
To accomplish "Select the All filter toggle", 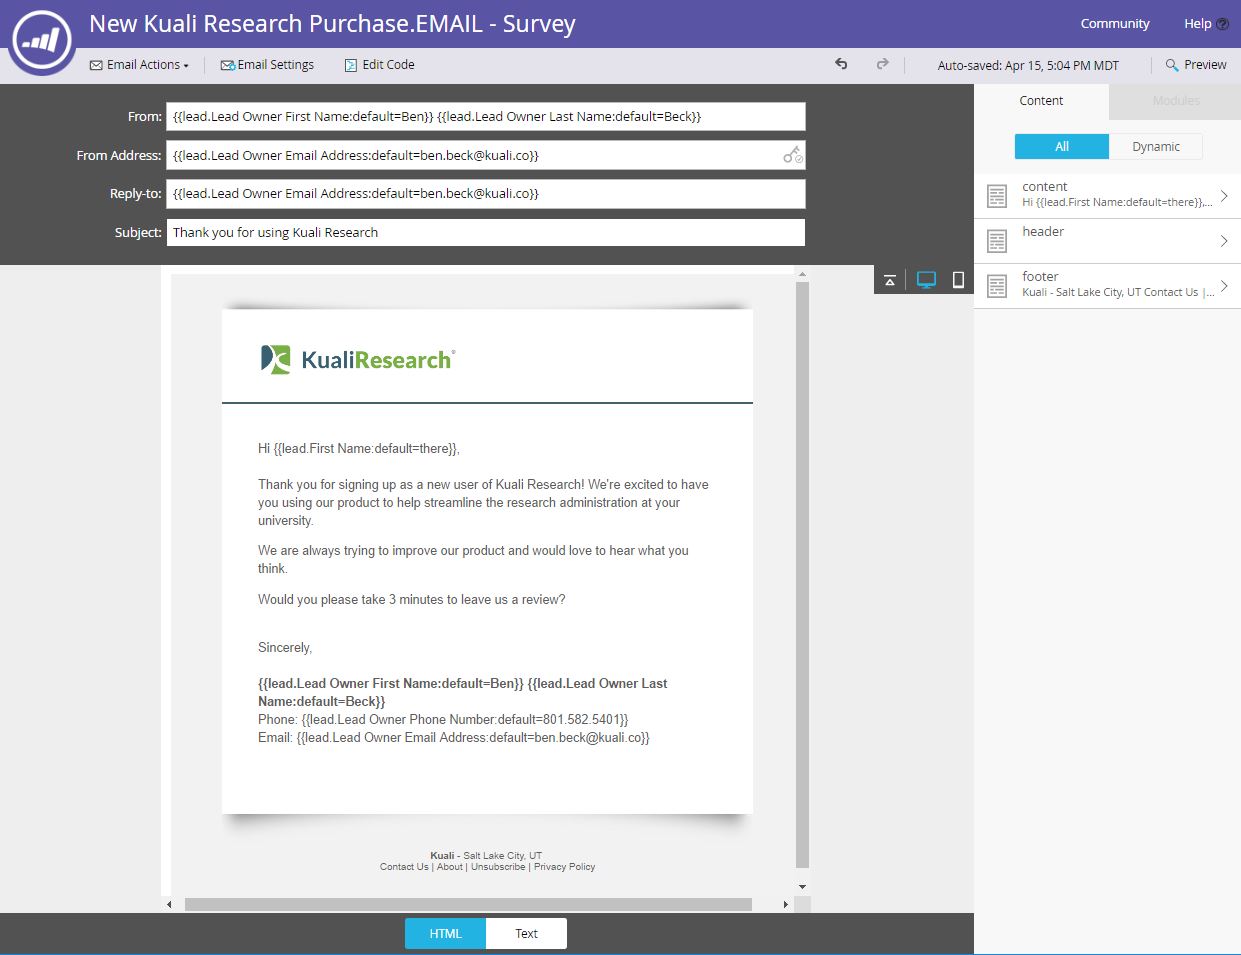I will click(1062, 146).
